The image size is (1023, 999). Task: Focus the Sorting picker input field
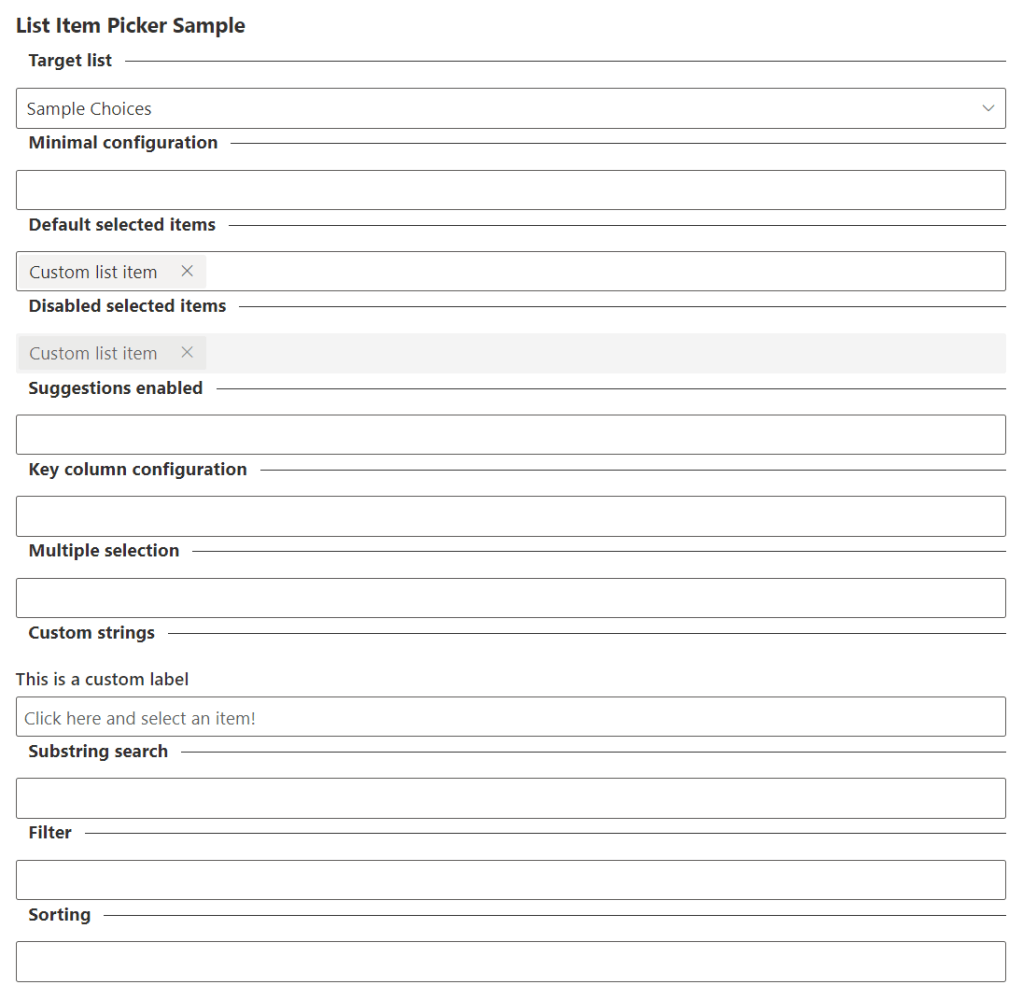tap(510, 961)
